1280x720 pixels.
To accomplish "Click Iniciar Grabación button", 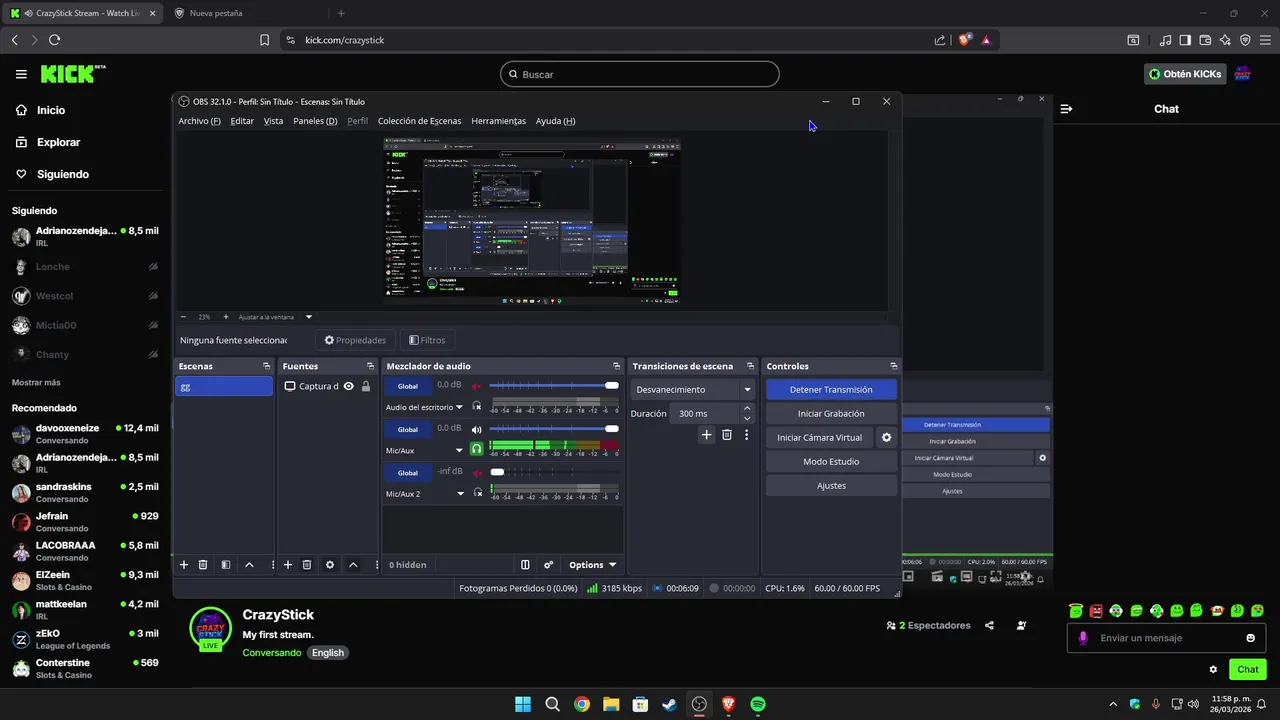I will pyautogui.click(x=831, y=414).
